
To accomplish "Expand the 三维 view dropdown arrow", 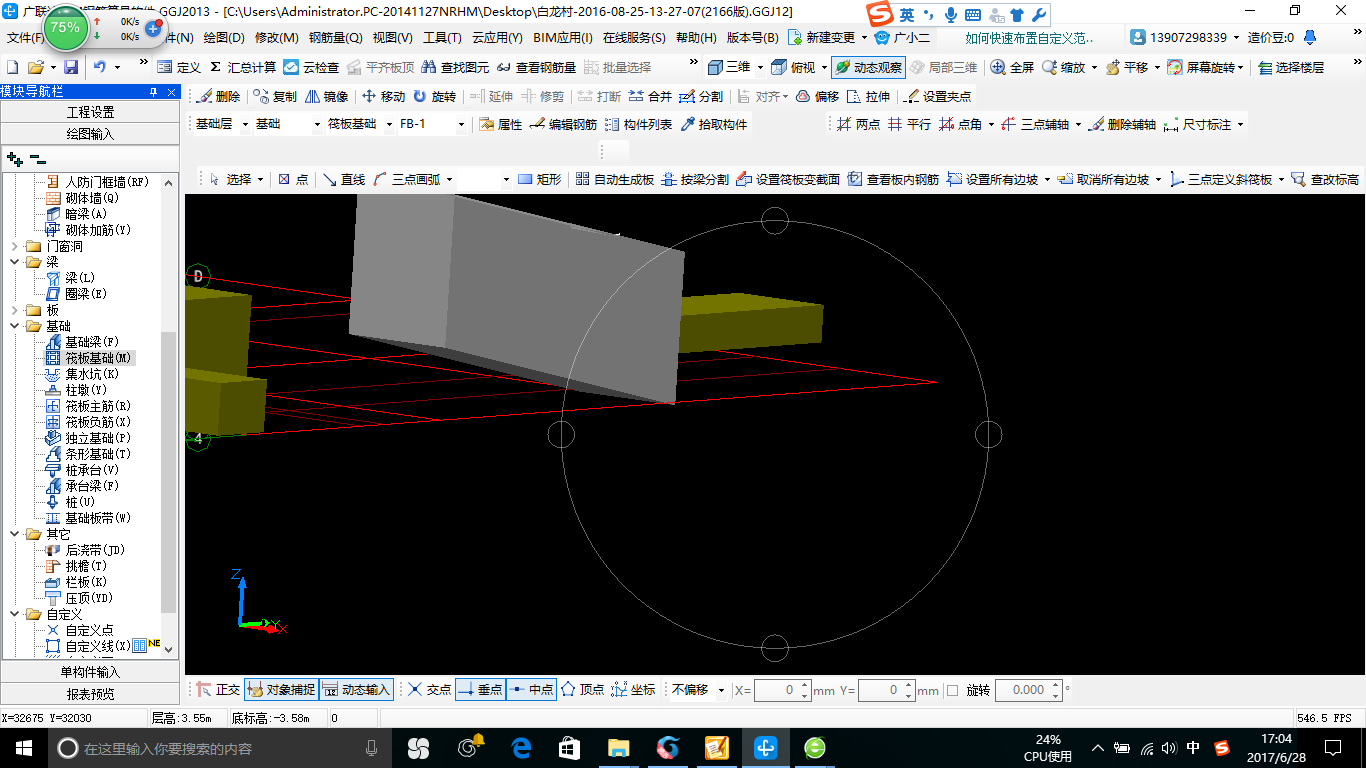I will coord(760,67).
